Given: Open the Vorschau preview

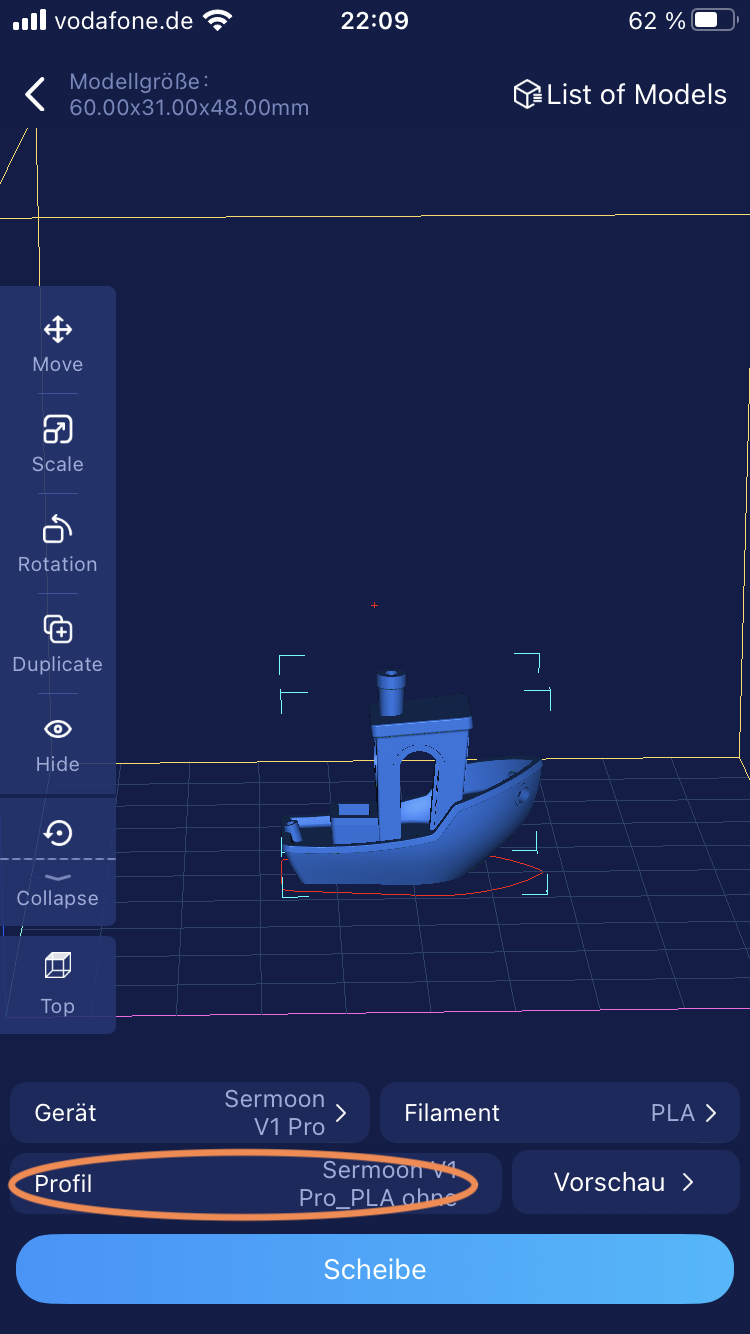Looking at the screenshot, I should coord(625,1182).
